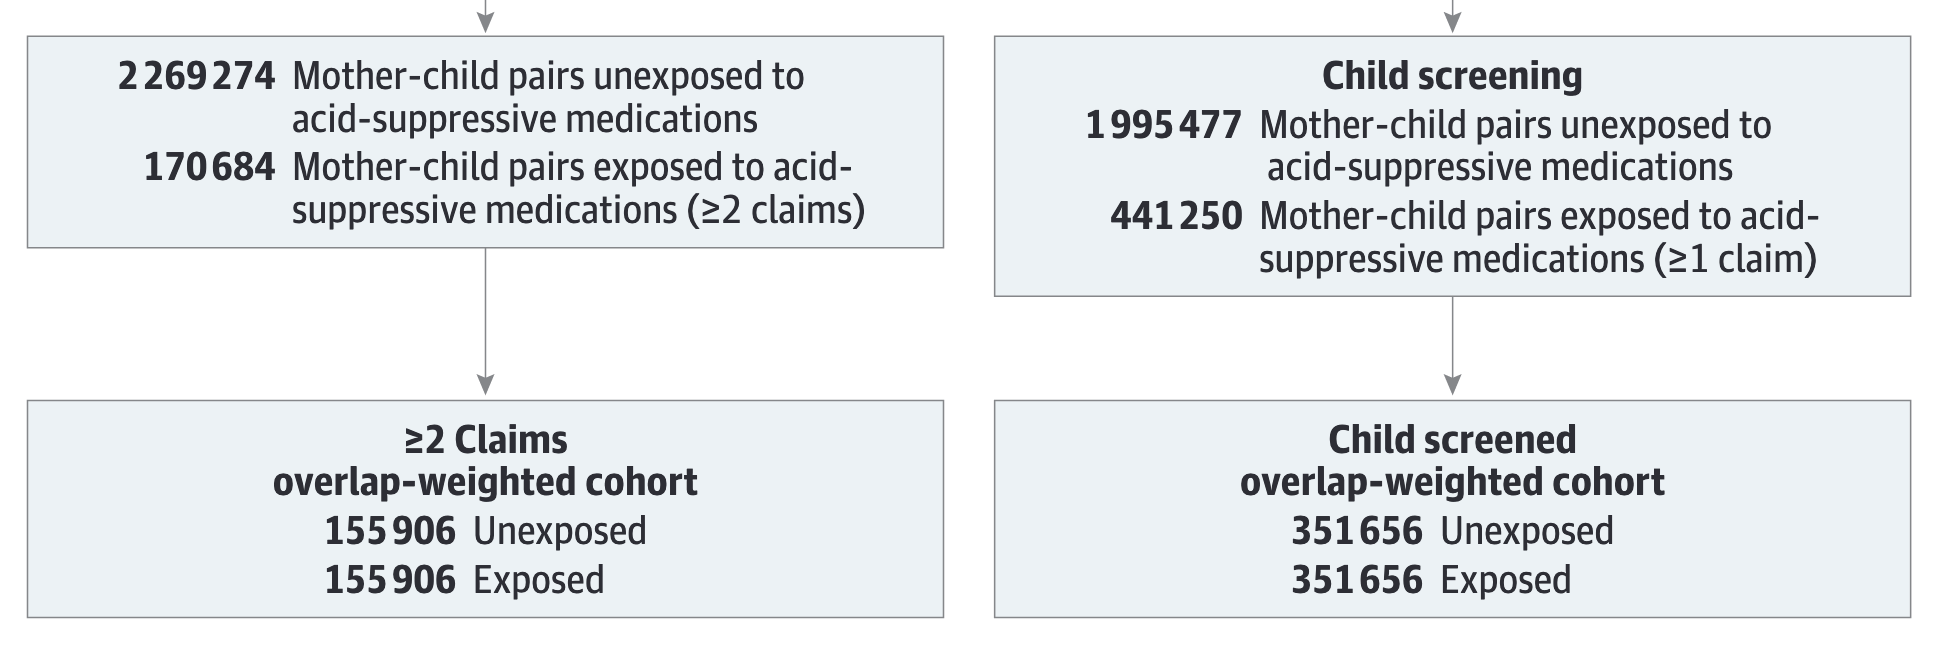Click the arrowhead pointing into the ≥2 Claims box
This screenshot has width=1940, height=650.
click(x=486, y=384)
